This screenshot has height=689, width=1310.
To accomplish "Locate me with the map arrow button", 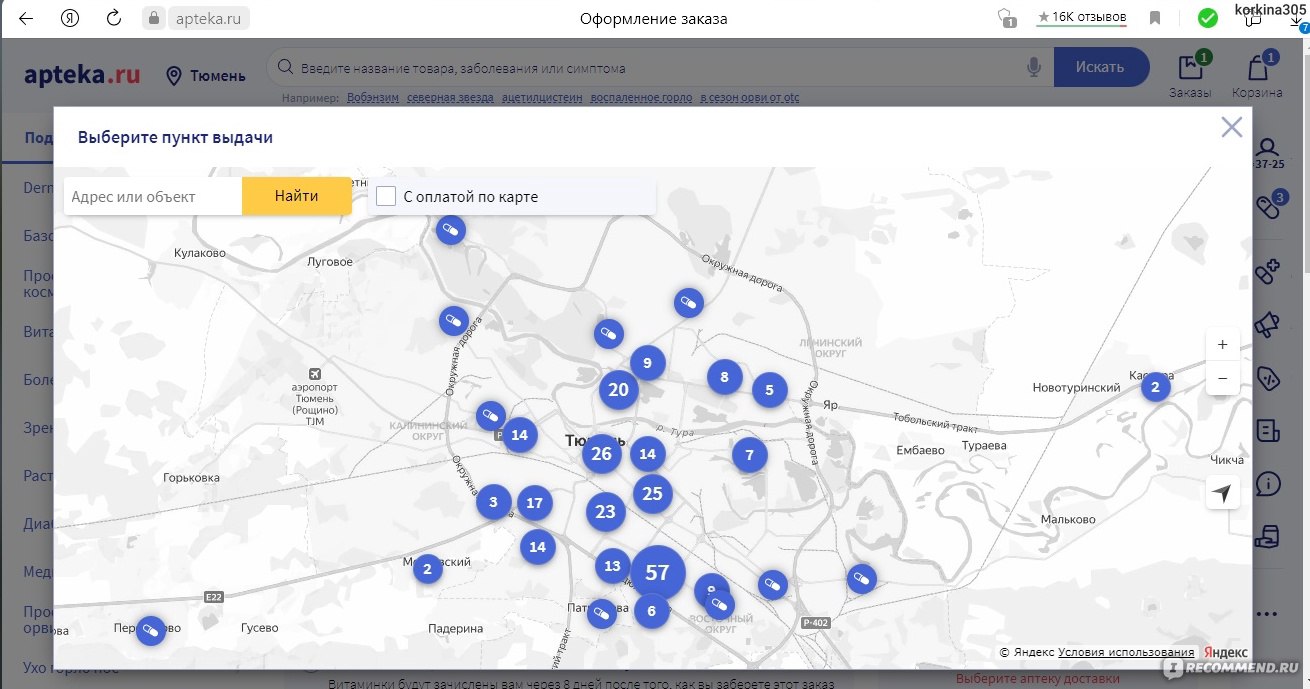I will [x=1222, y=492].
